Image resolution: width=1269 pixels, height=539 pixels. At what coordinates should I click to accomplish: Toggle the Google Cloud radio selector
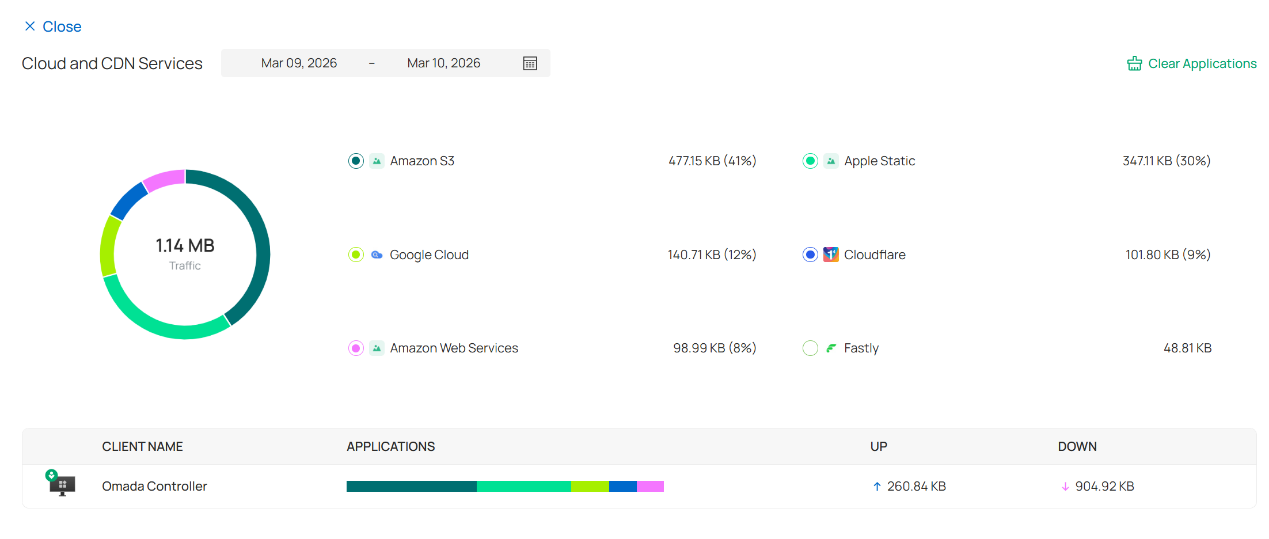click(x=355, y=255)
